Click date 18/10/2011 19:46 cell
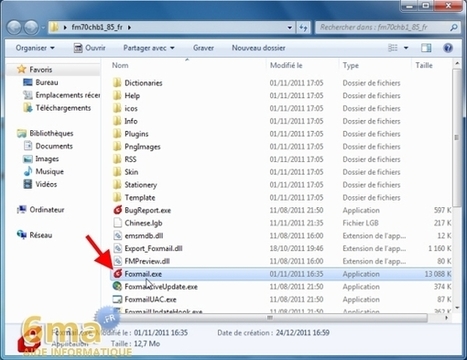This screenshot has width=467, height=360. 296,248
